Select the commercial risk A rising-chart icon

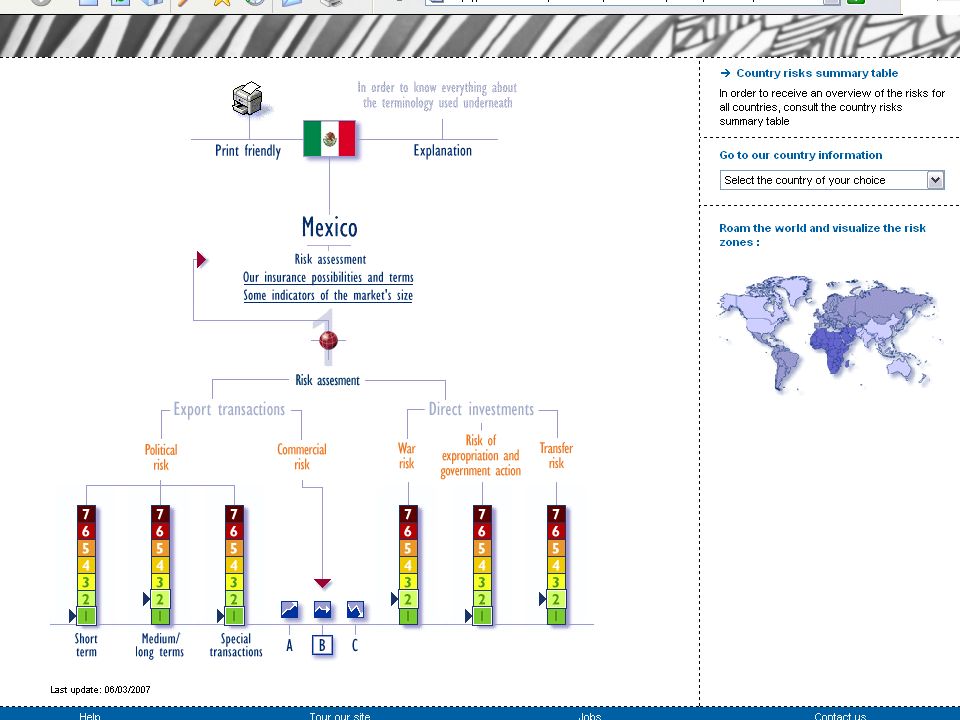click(x=290, y=609)
